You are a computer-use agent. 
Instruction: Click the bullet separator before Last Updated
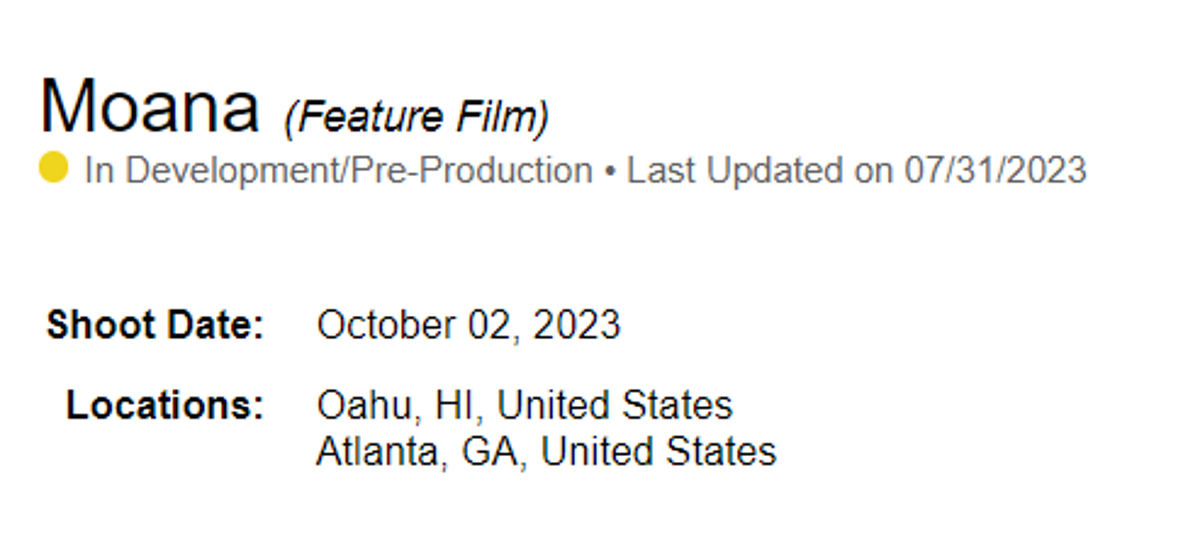click(x=609, y=171)
